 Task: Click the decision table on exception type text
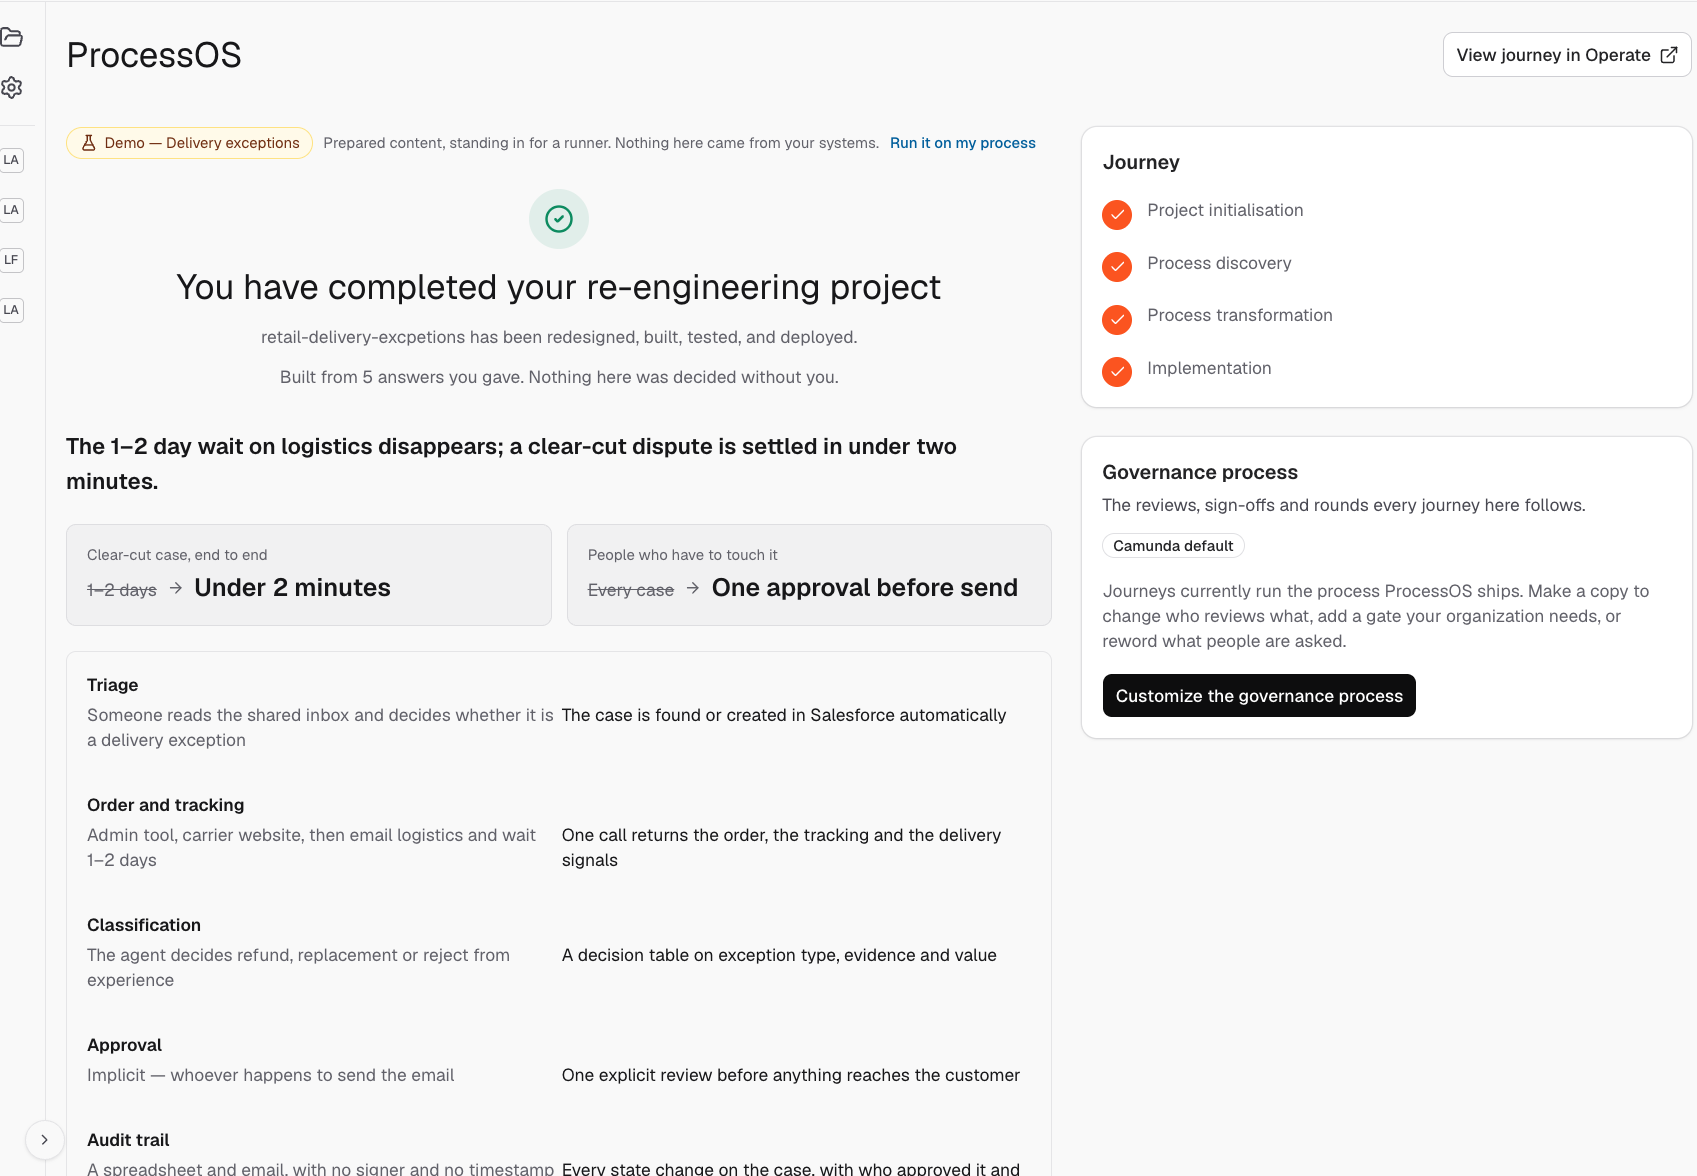[779, 955]
